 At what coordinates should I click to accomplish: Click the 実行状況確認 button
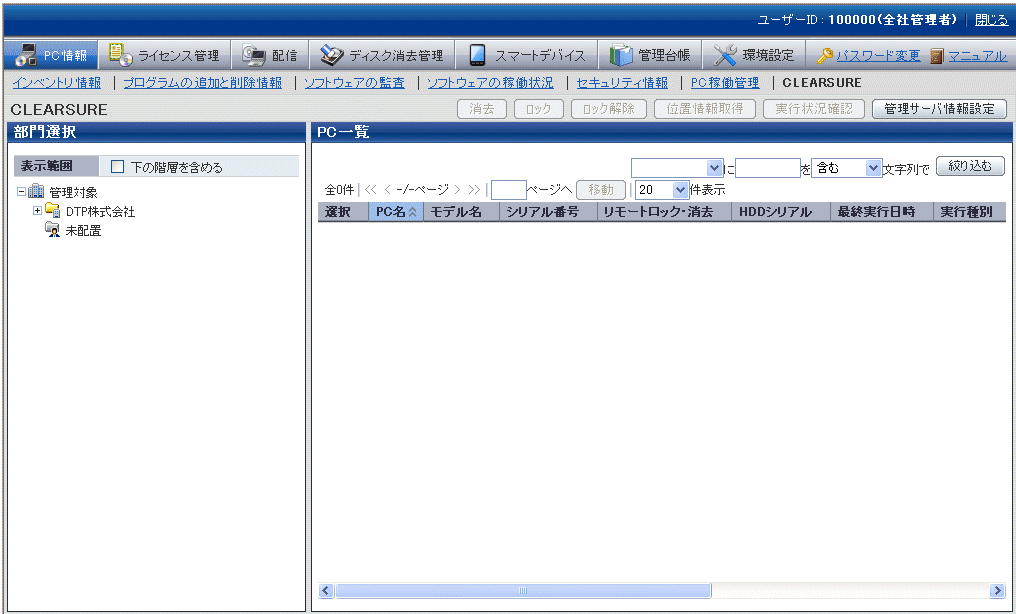click(x=814, y=109)
